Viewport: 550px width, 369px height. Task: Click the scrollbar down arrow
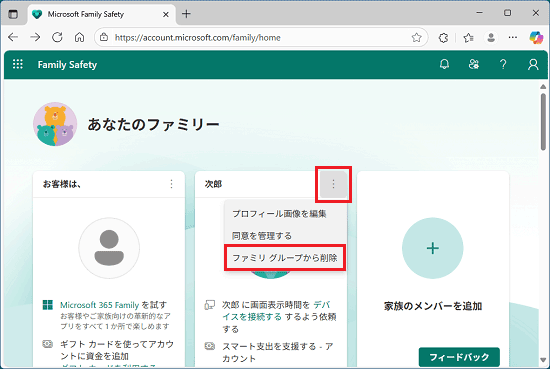(543, 360)
